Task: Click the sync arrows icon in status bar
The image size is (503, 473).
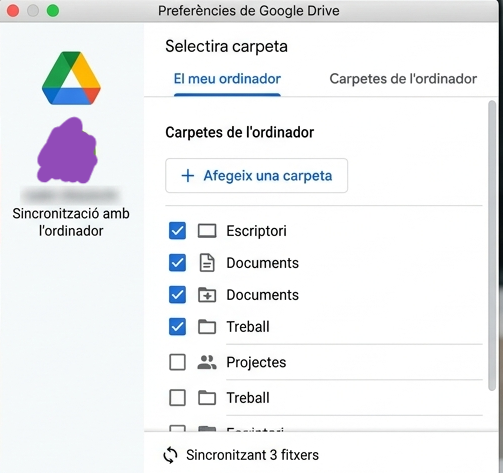Action: [x=171, y=455]
